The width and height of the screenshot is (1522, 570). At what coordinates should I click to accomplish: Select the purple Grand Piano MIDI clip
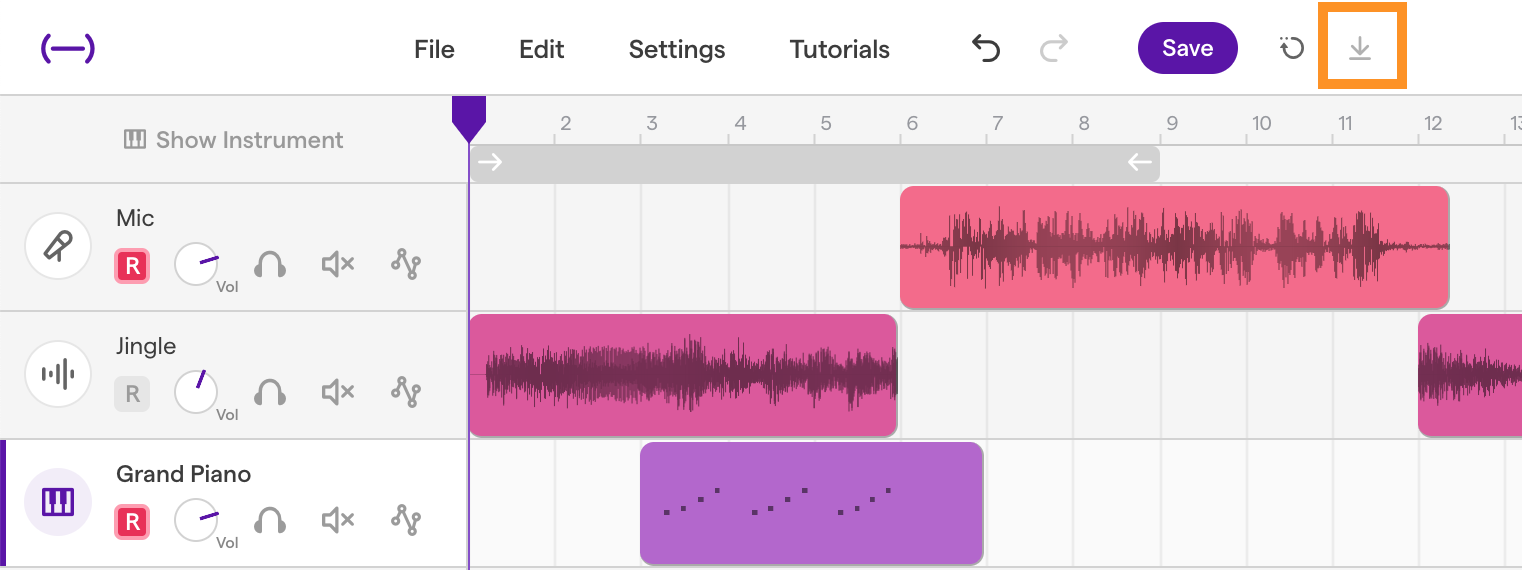[x=812, y=503]
